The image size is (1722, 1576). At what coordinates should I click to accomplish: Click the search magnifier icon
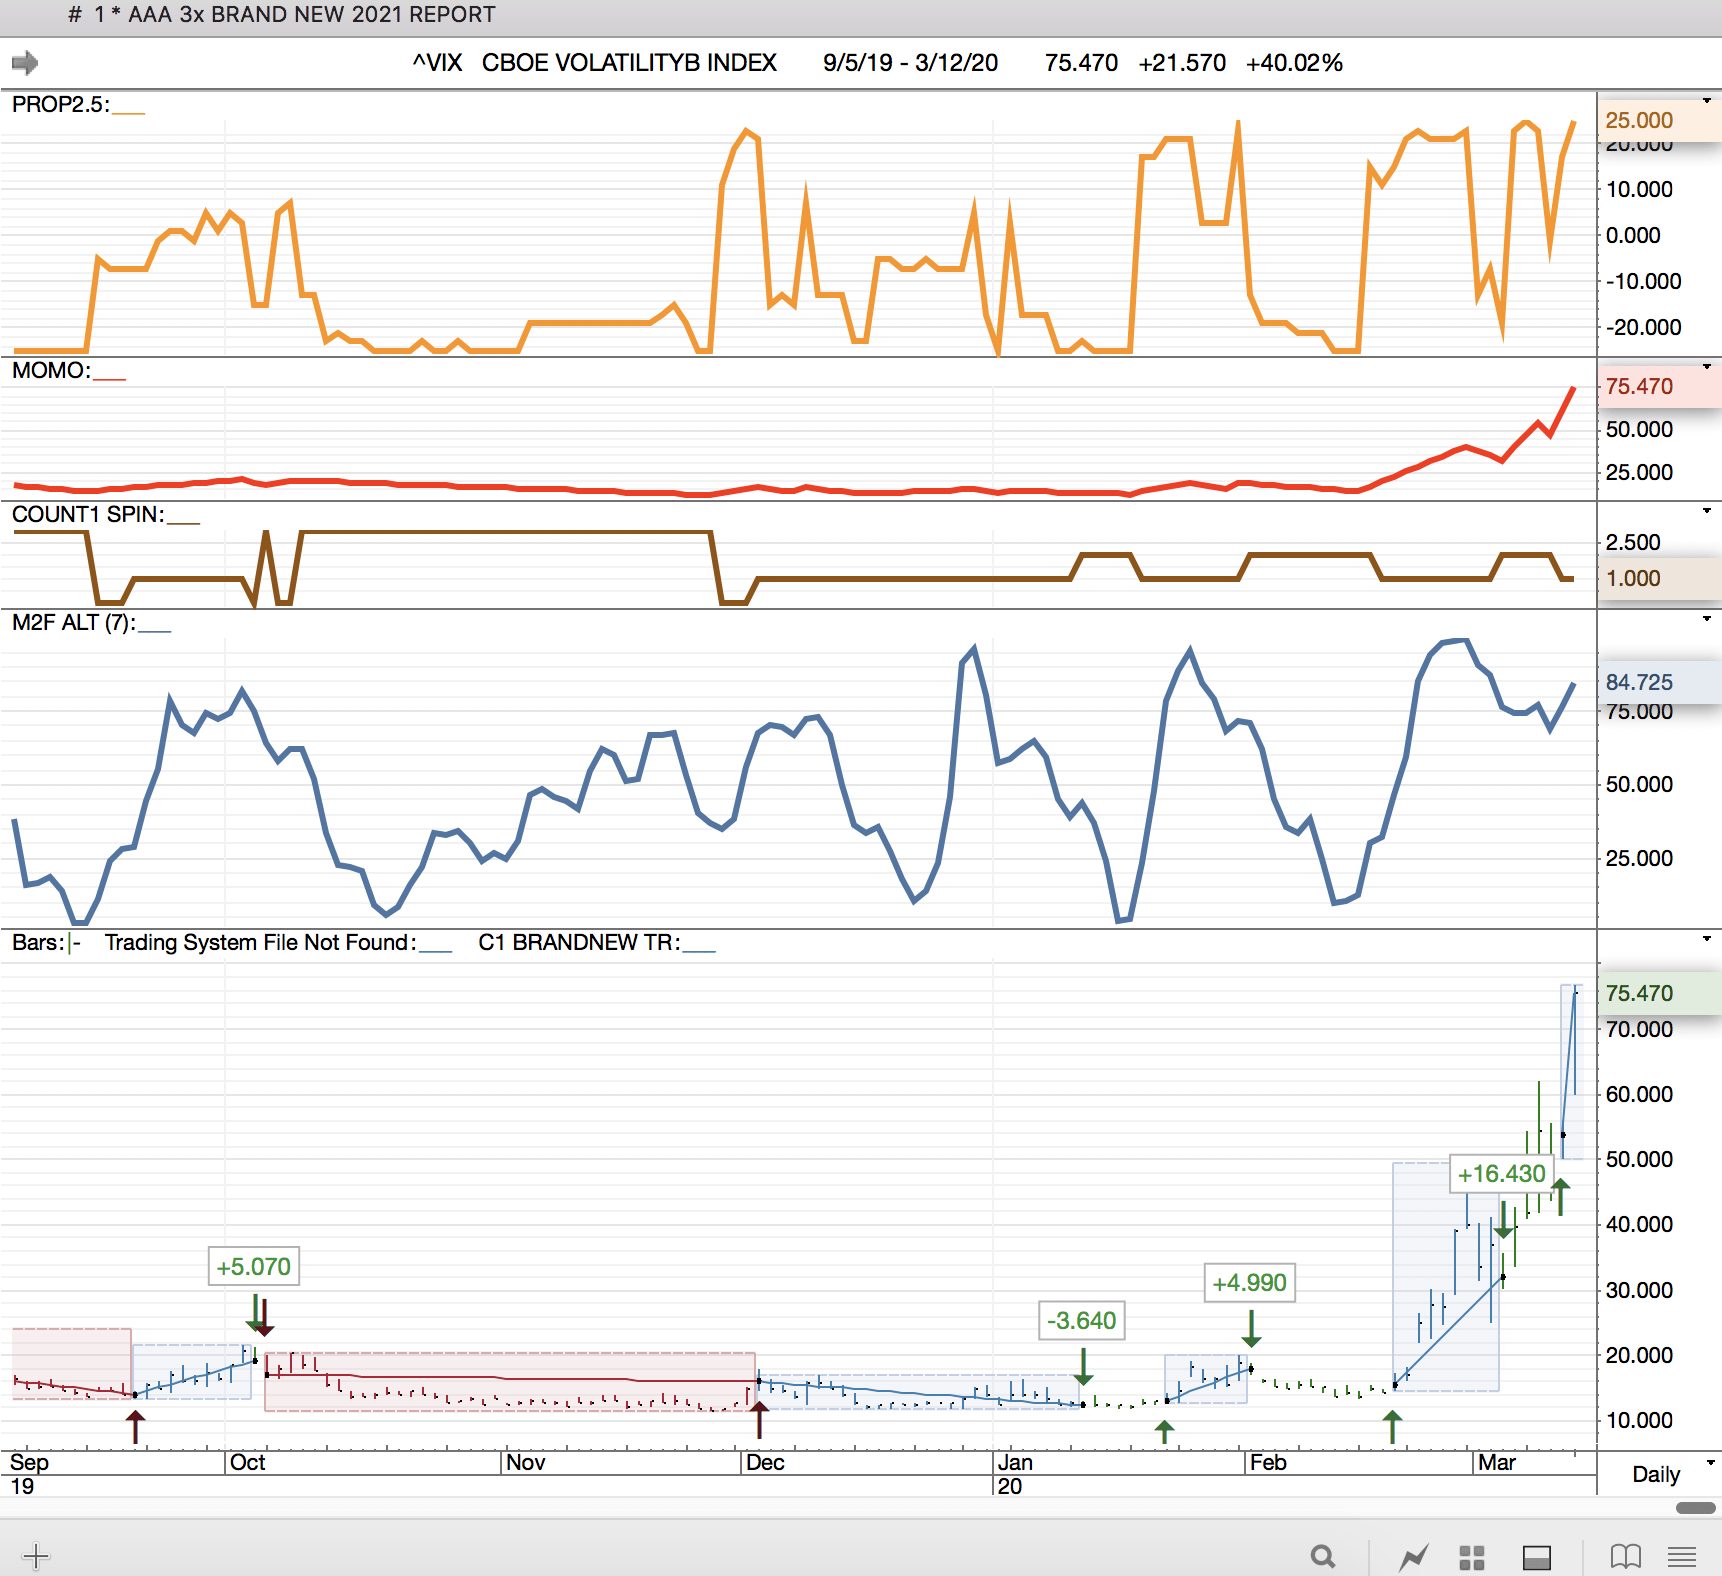pos(1323,1556)
